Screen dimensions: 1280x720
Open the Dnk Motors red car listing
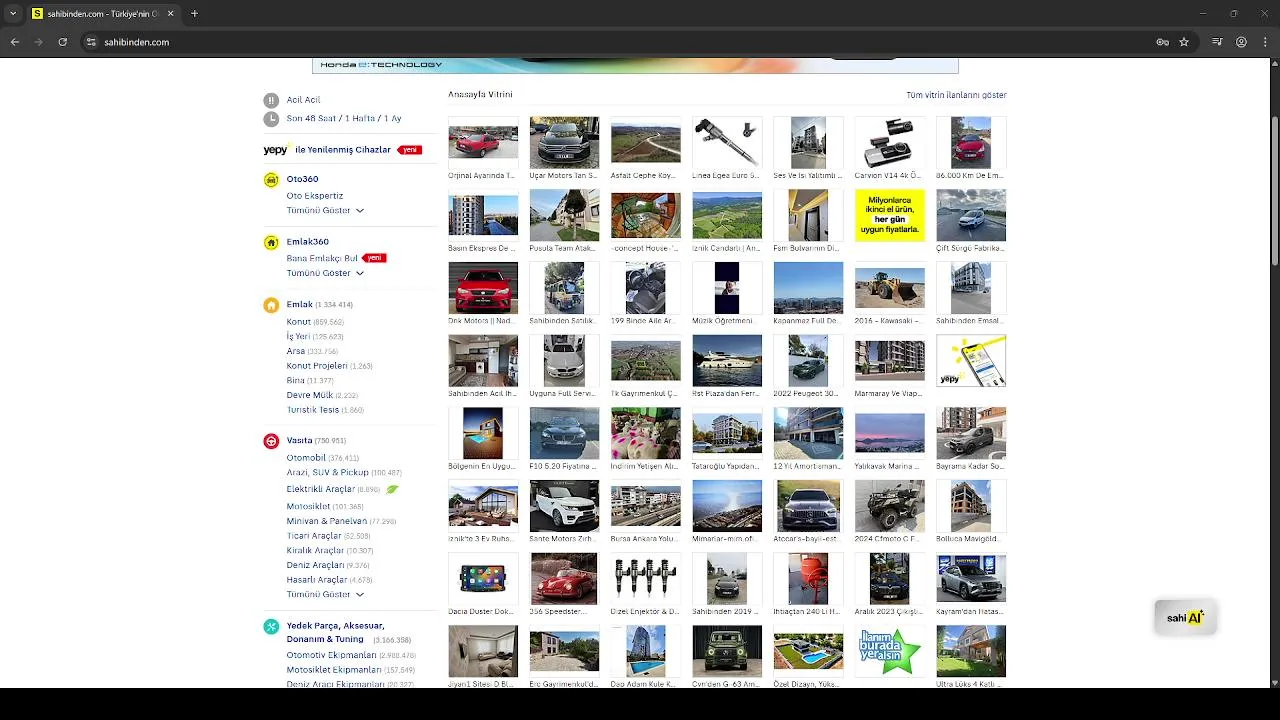(483, 288)
